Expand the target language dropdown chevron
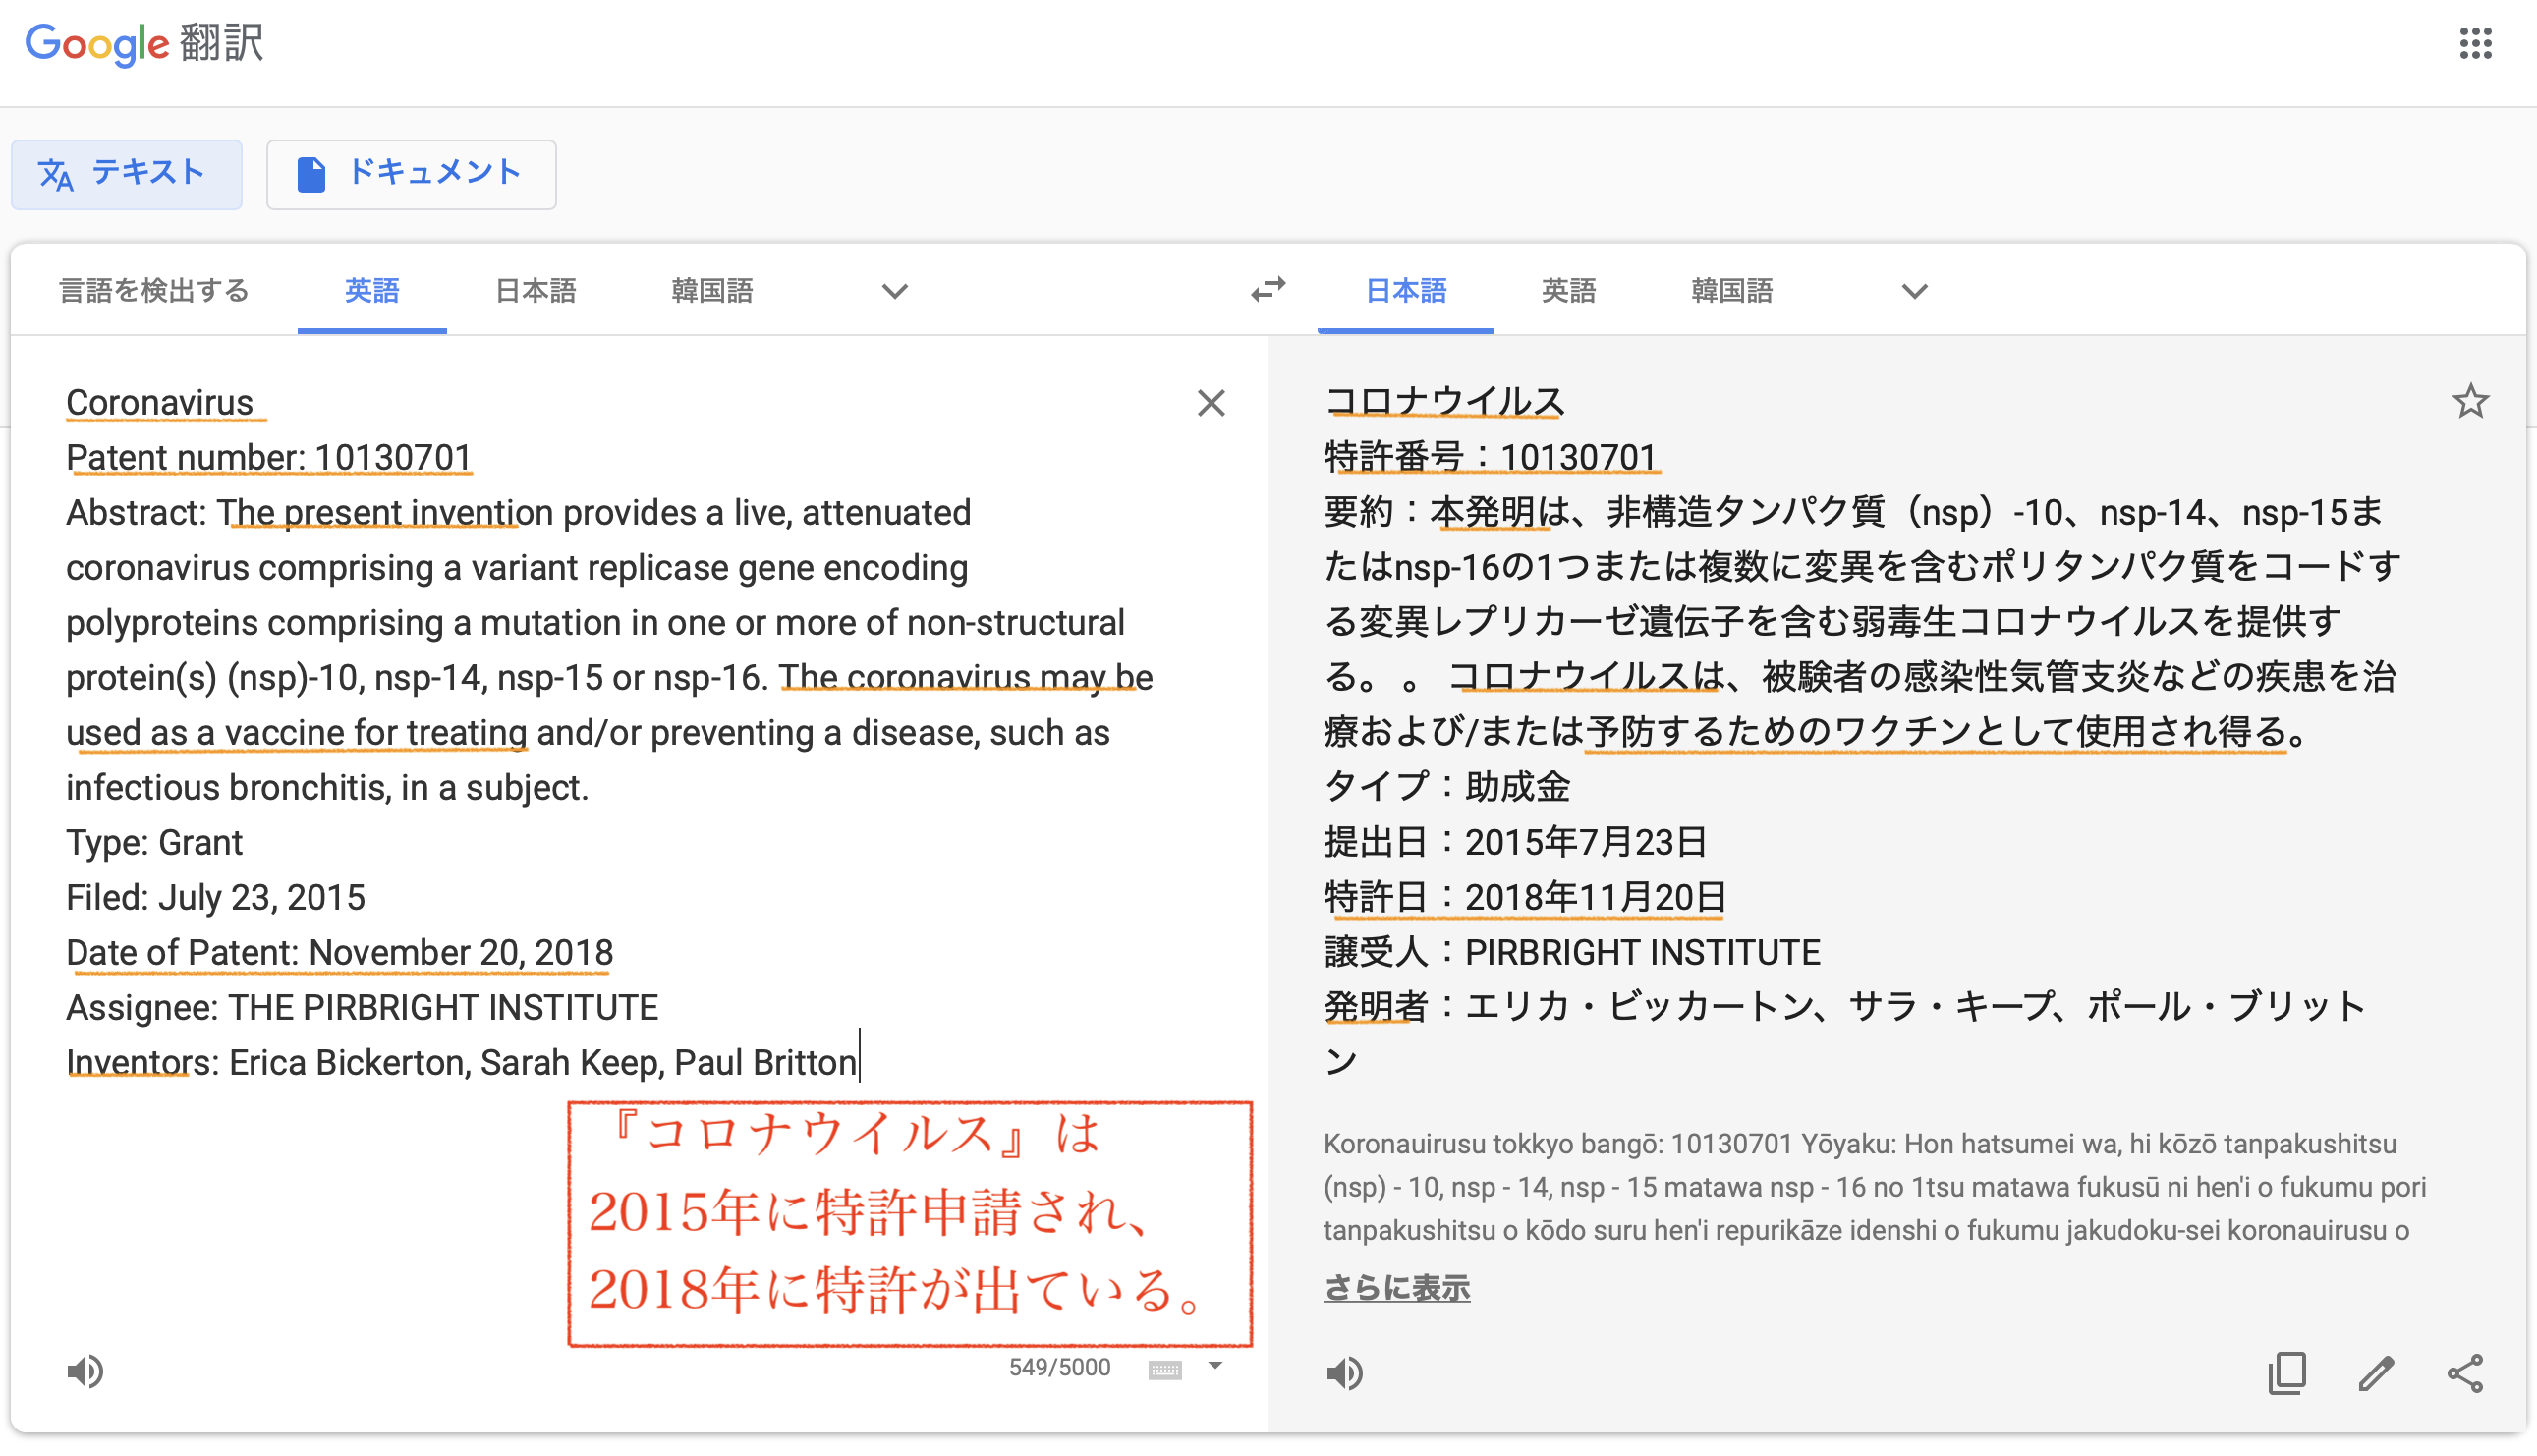Screen dimensions: 2537x1456 click(x=1914, y=291)
